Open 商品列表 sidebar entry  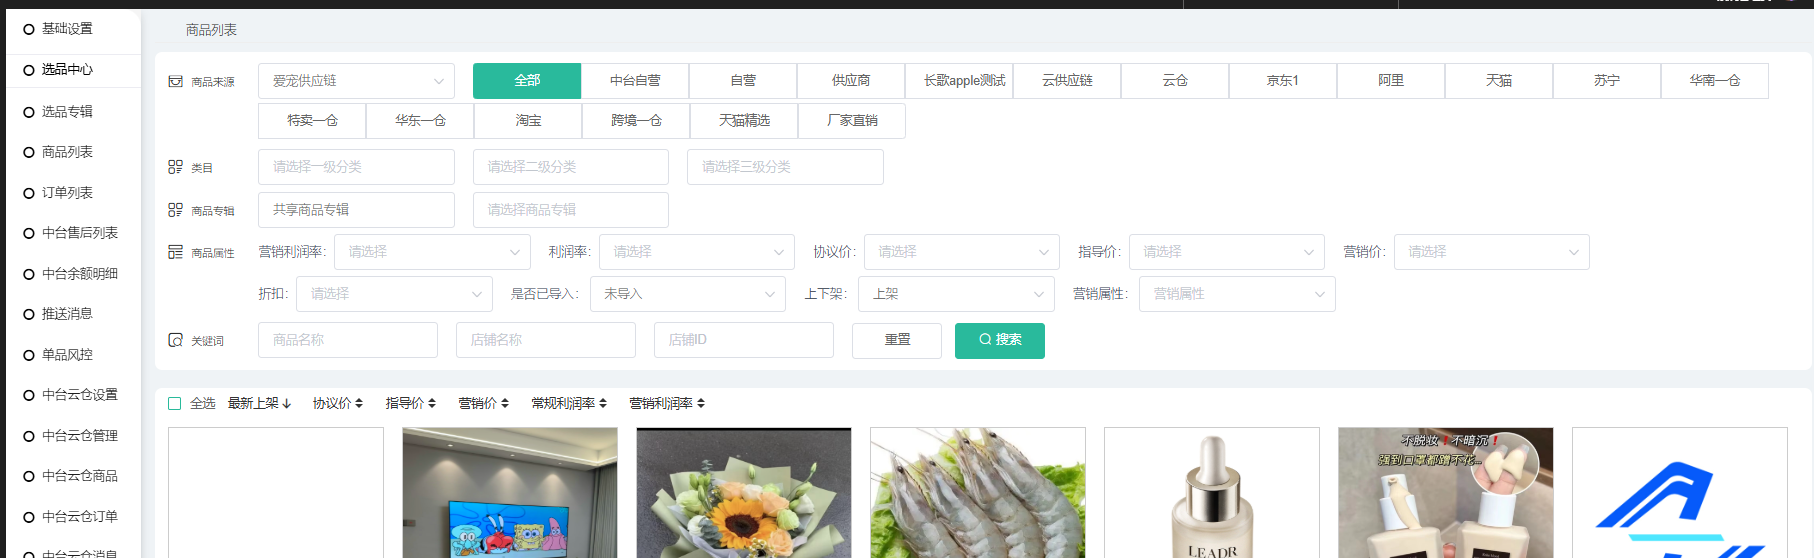(x=67, y=152)
